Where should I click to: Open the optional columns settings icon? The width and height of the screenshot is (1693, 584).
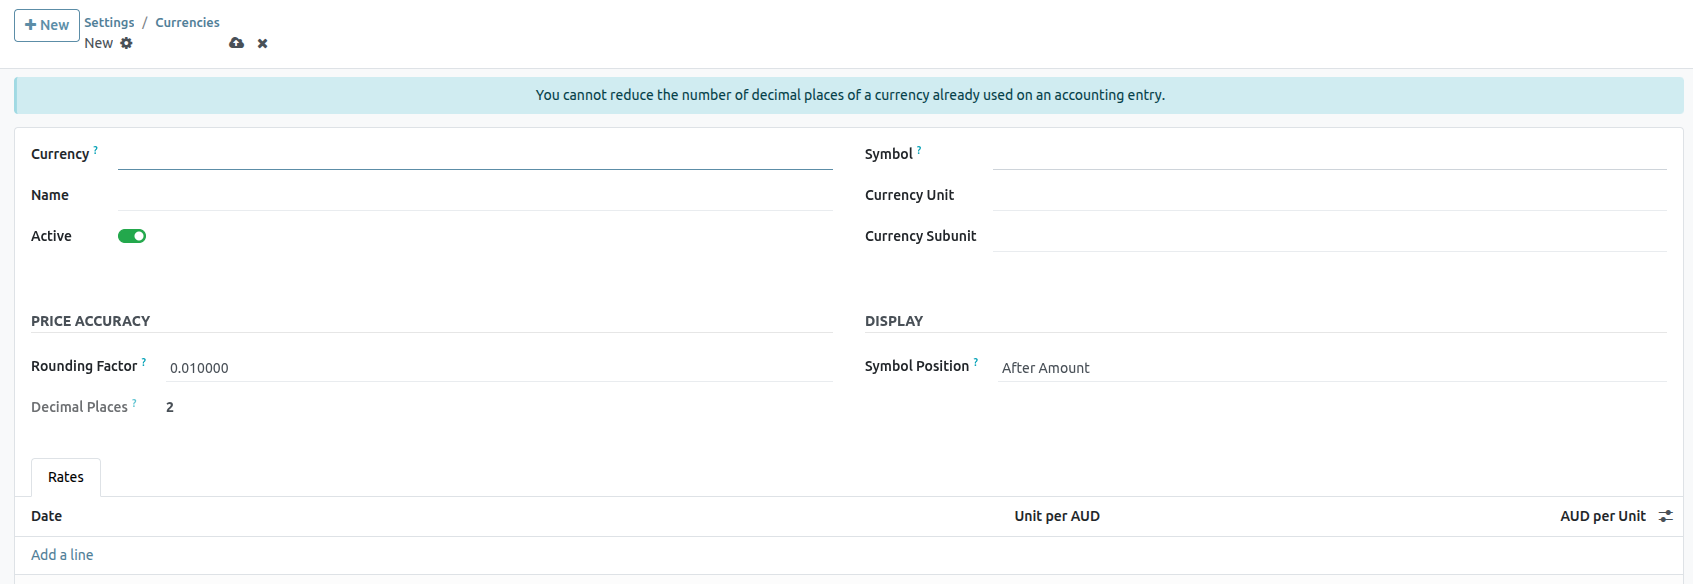click(1665, 516)
